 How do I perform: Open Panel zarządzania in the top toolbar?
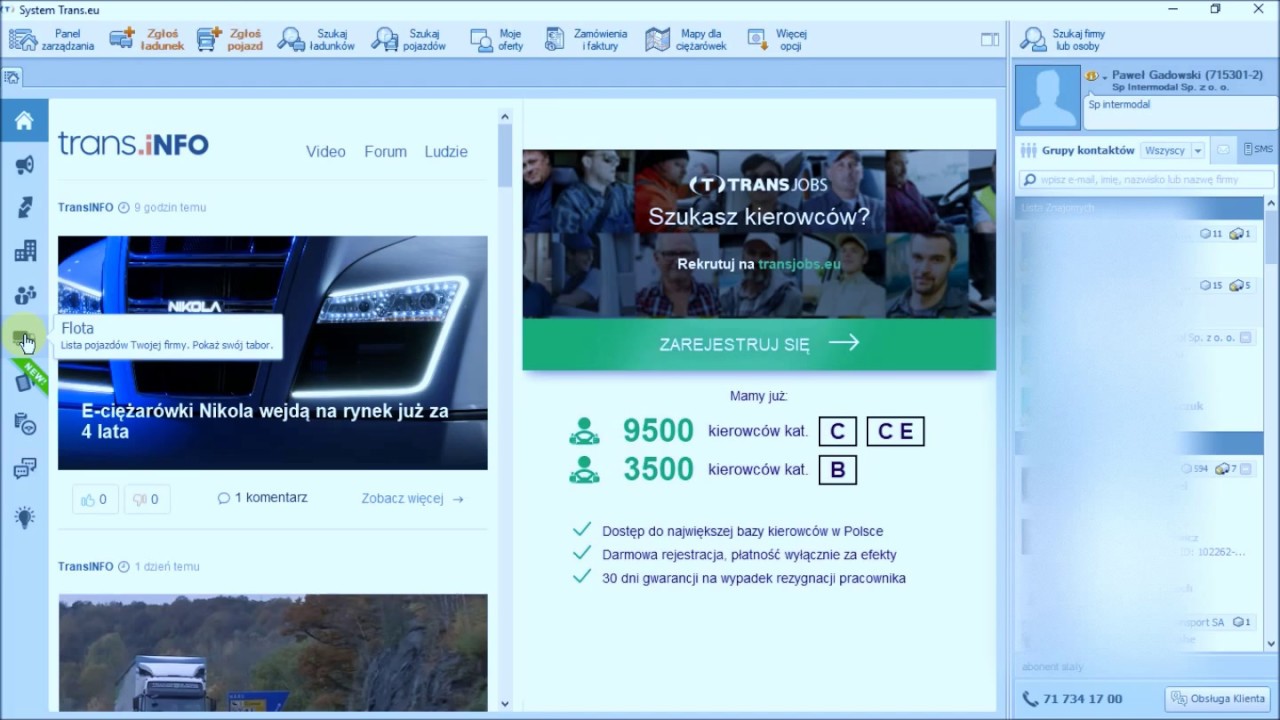pyautogui.click(x=52, y=39)
